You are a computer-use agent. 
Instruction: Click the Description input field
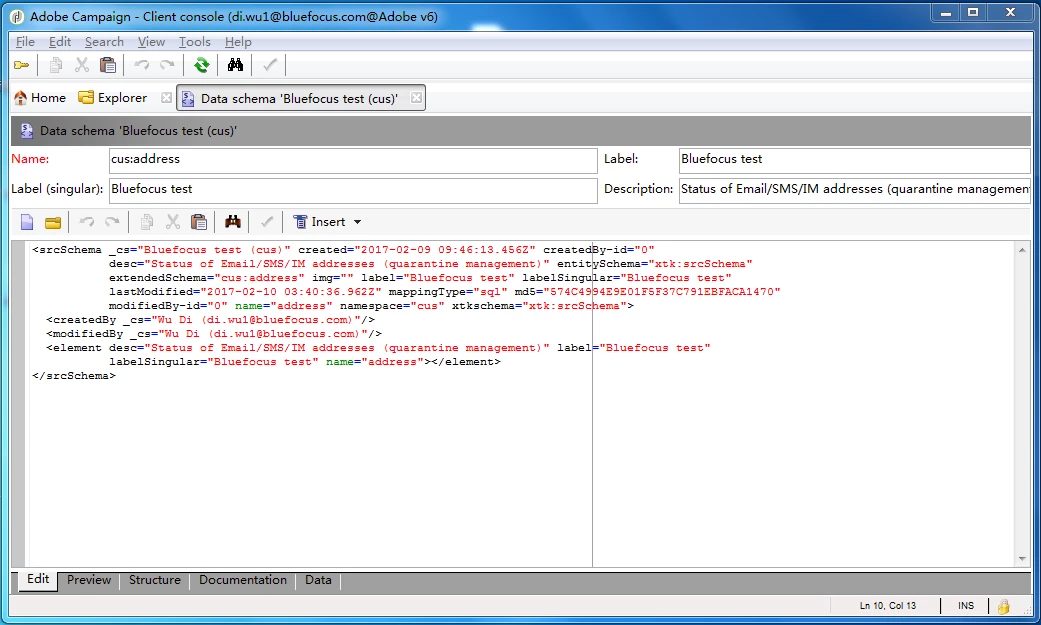854,190
